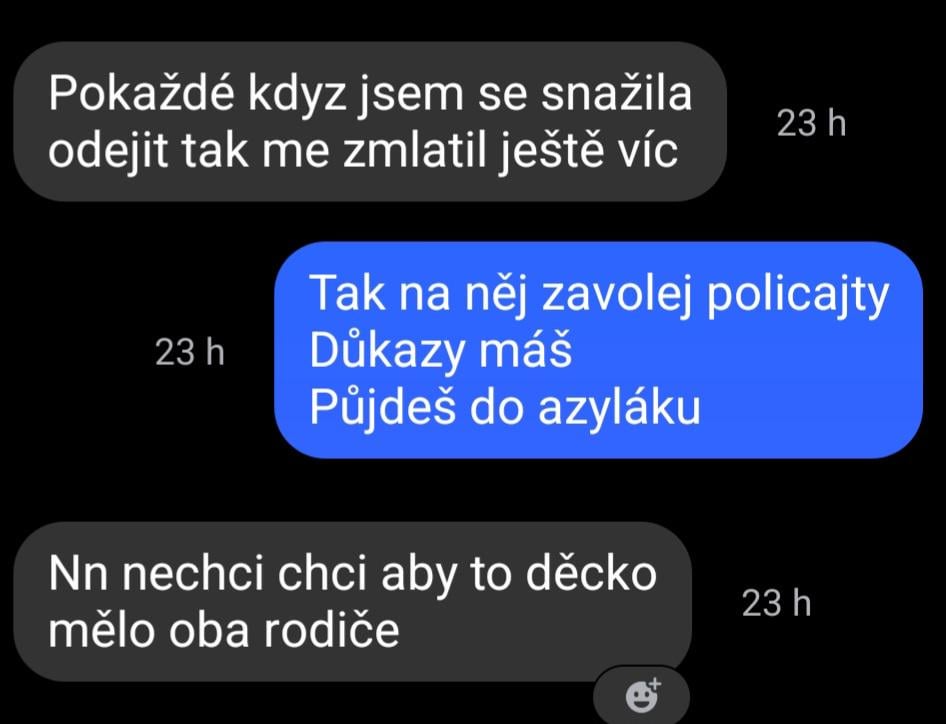Select the word "snažila" in the first message
The height and width of the screenshot is (724, 946).
point(616,94)
